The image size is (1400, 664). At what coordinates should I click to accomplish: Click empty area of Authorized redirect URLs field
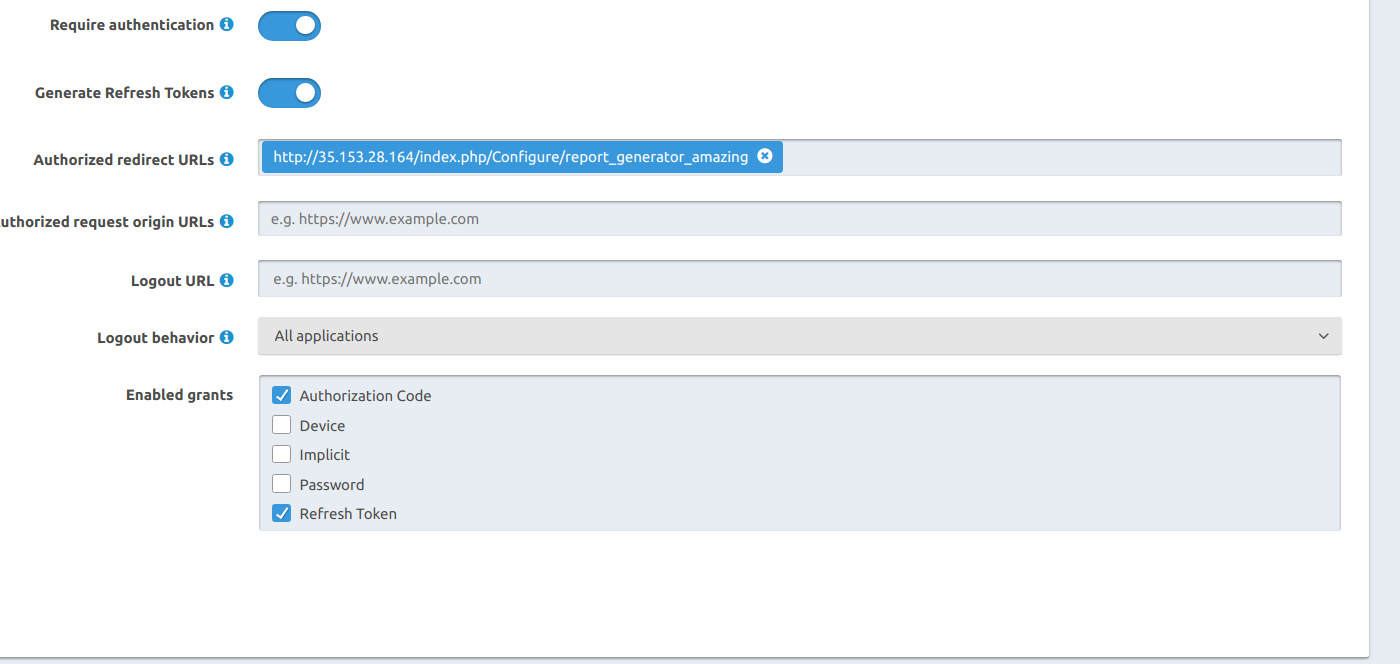coord(1060,157)
